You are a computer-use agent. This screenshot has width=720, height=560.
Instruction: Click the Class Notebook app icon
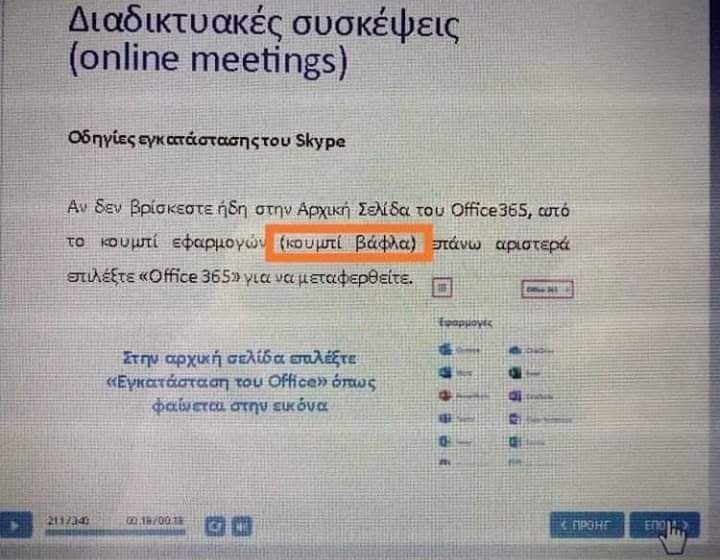(x=515, y=419)
